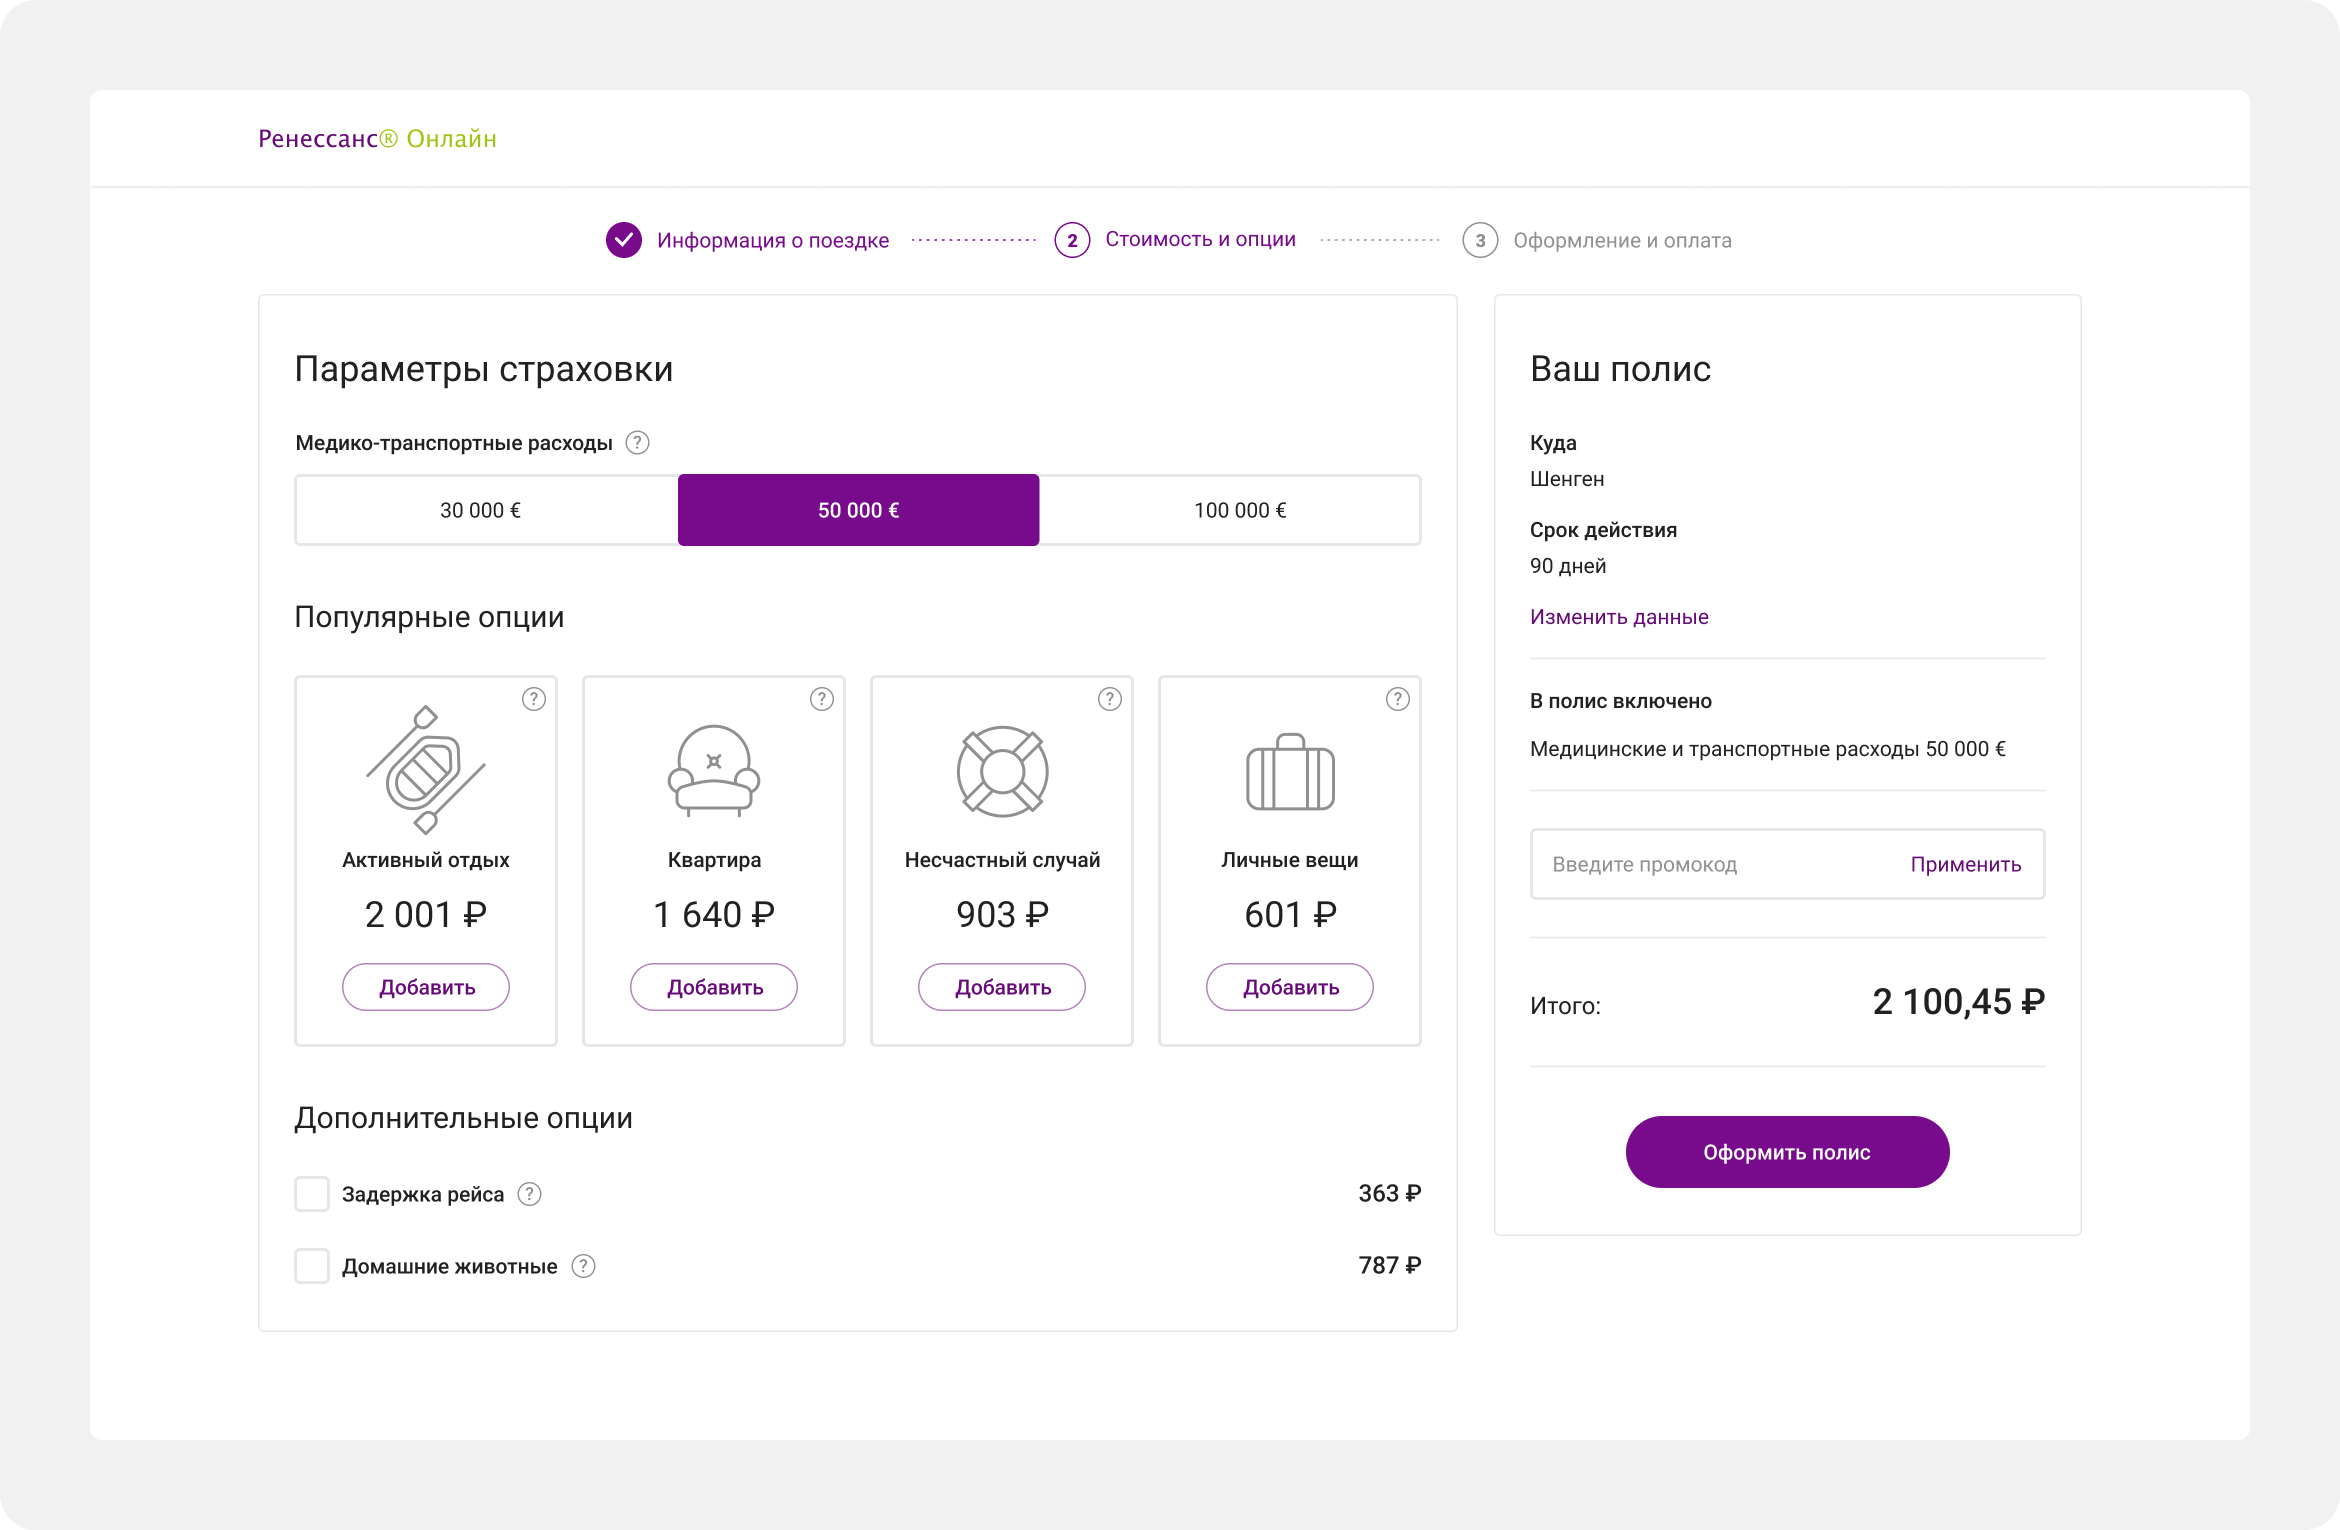2340x1530 pixels.
Task: Go to Информация о поездке step
Action: pos(773,240)
